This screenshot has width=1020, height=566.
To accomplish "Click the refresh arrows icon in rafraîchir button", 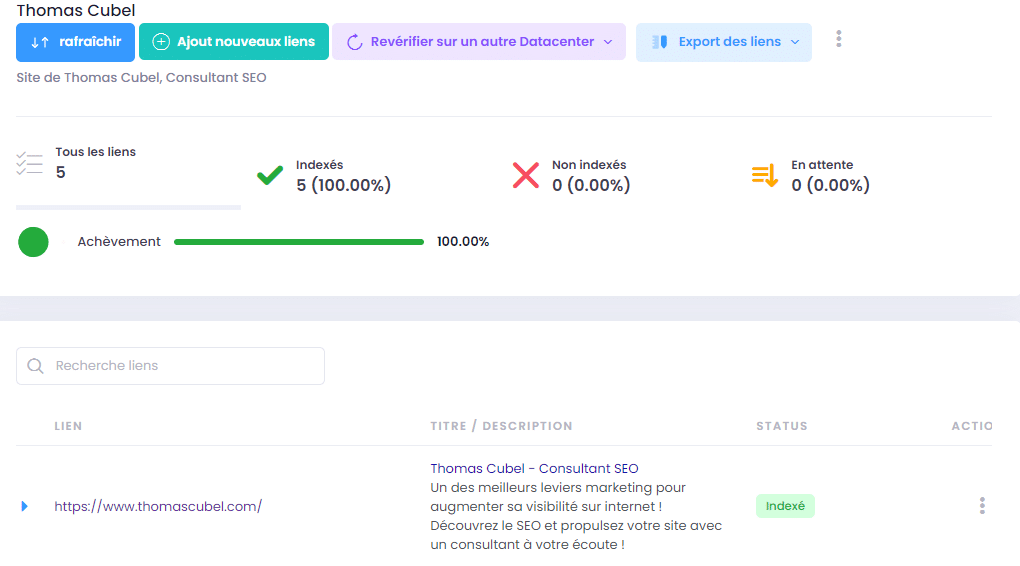I will [x=40, y=42].
